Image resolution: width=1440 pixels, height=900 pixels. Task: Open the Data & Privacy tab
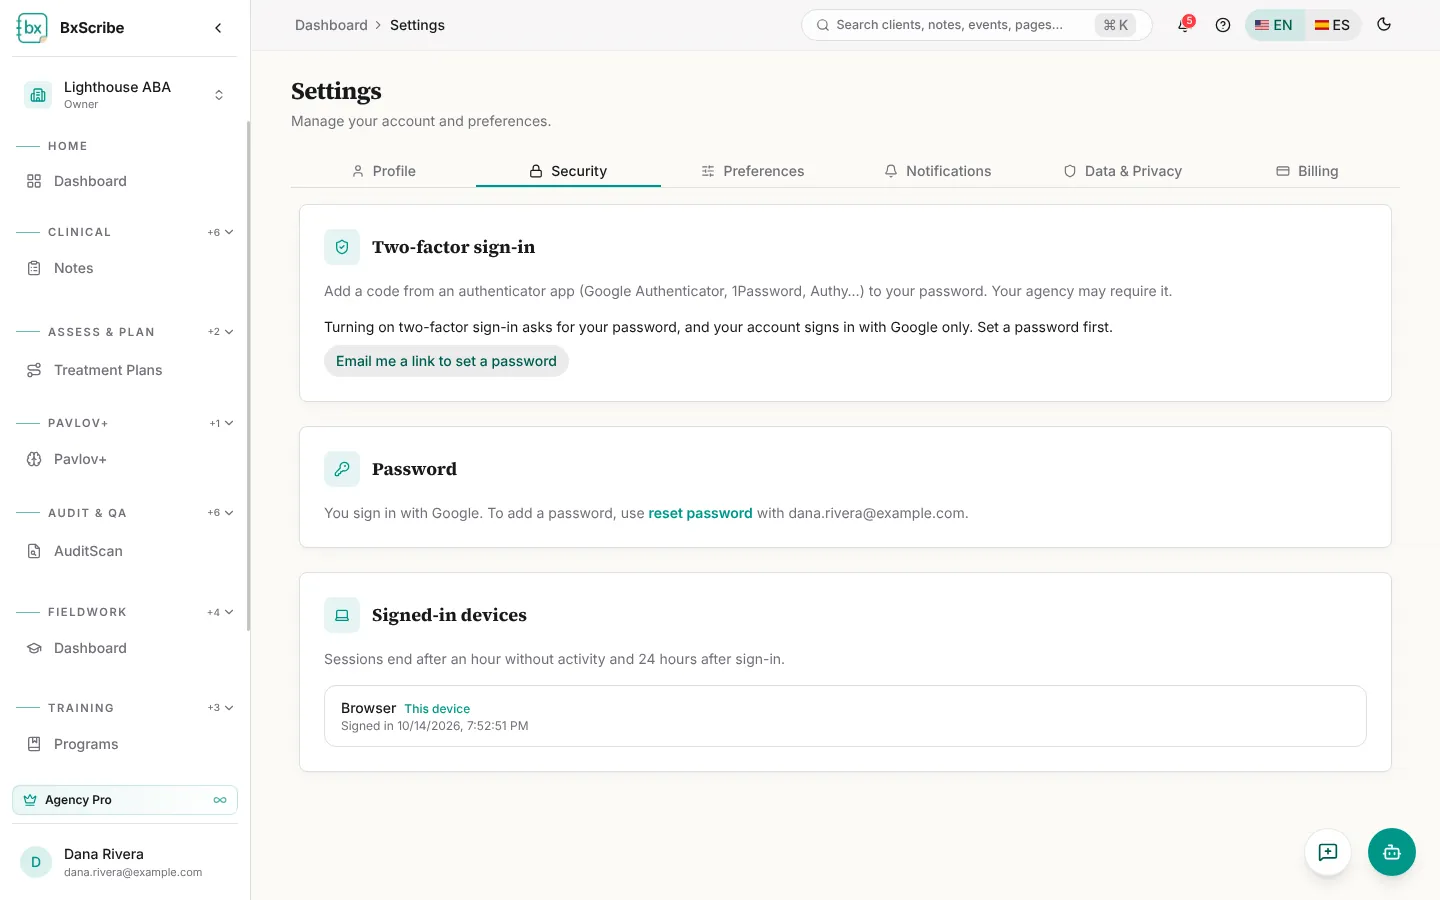pos(1122,171)
